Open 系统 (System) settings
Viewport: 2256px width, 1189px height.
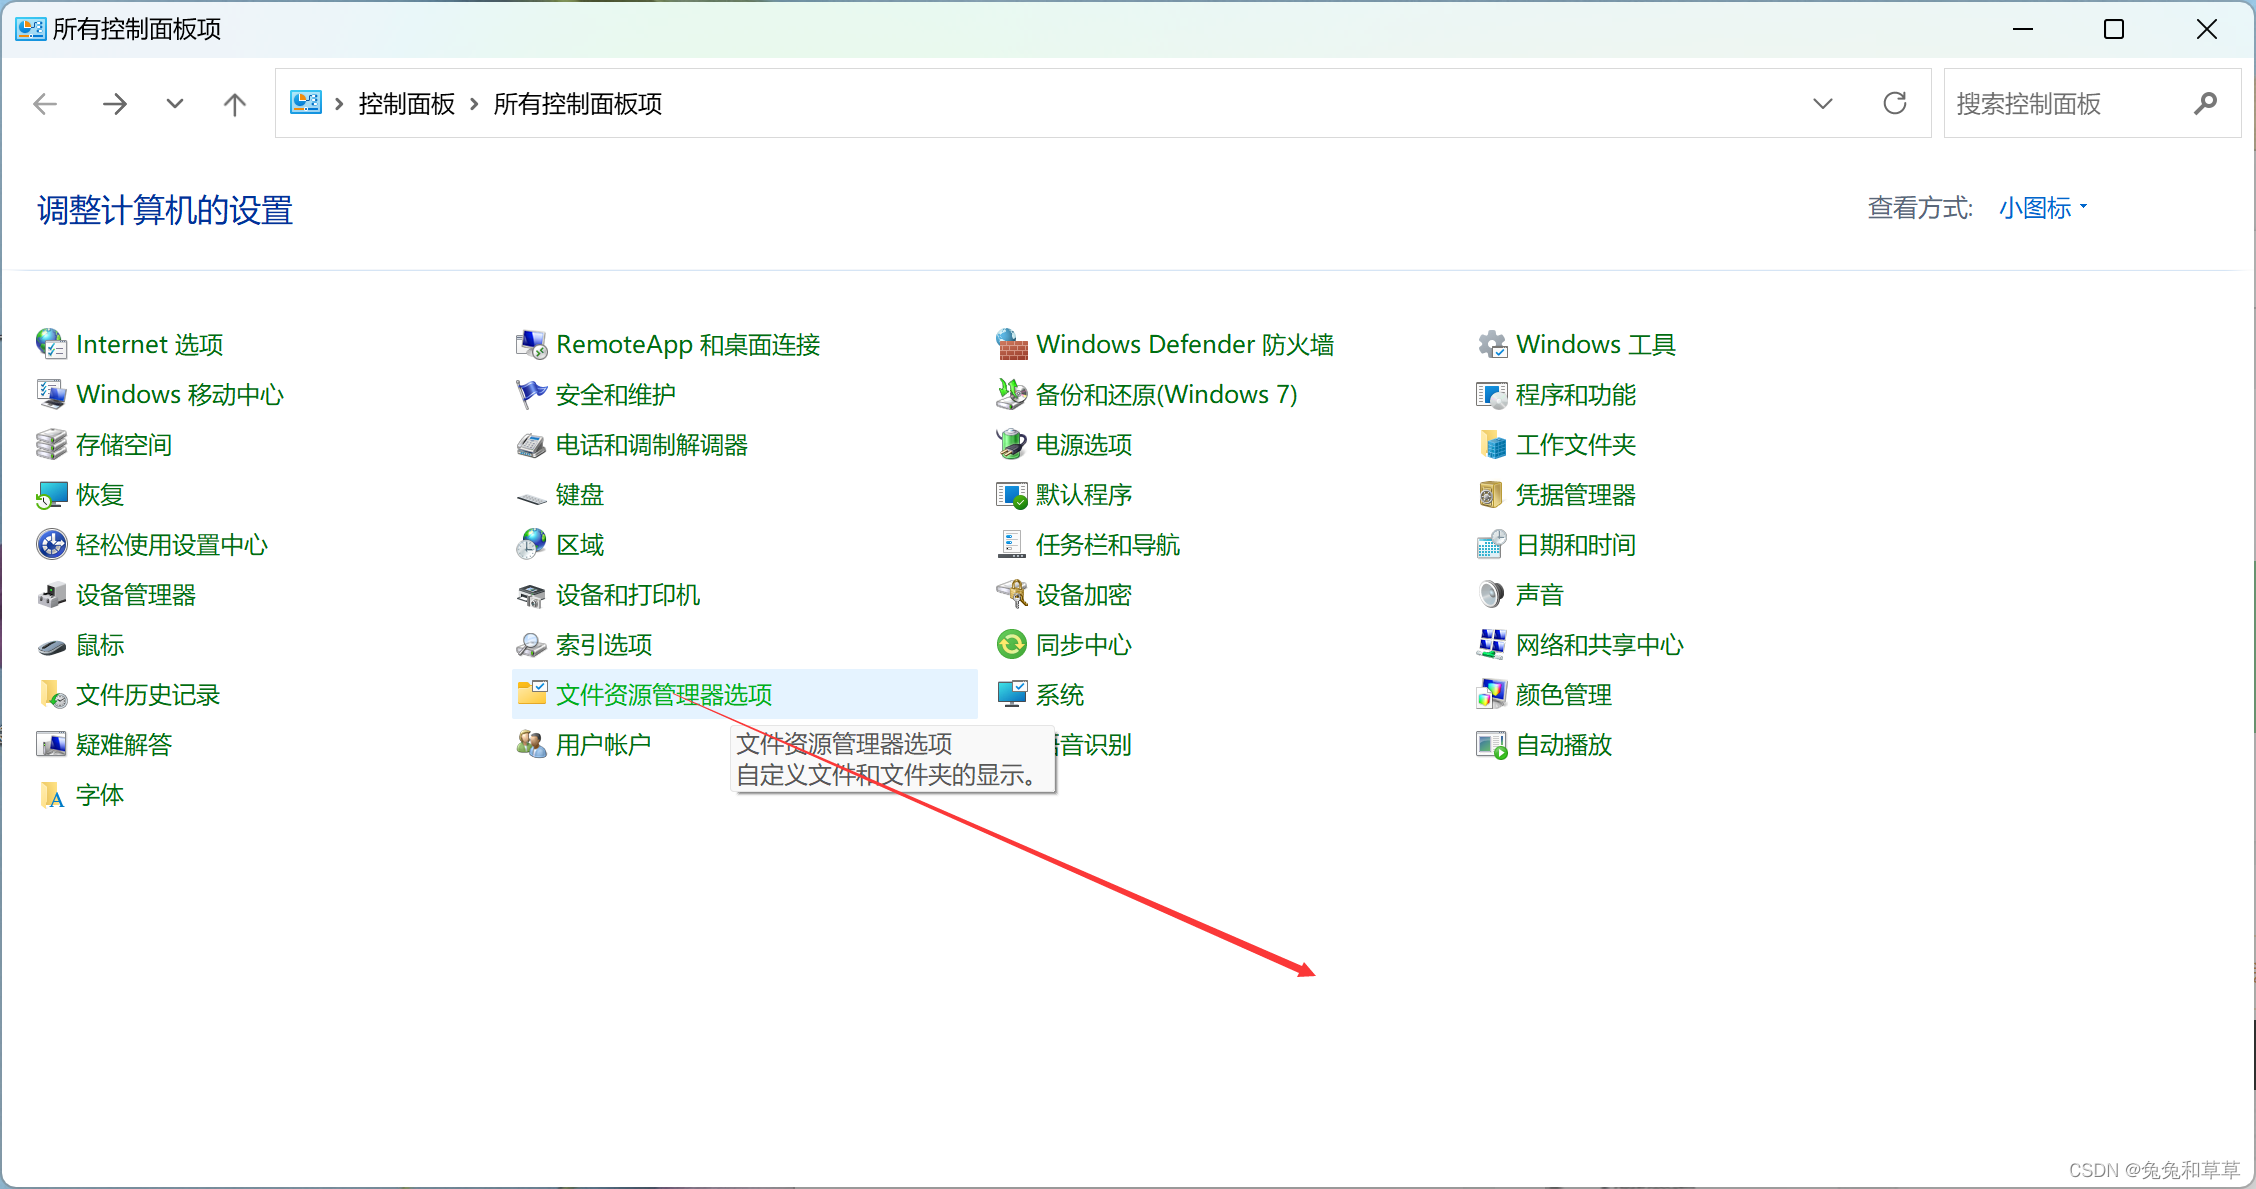[1058, 694]
